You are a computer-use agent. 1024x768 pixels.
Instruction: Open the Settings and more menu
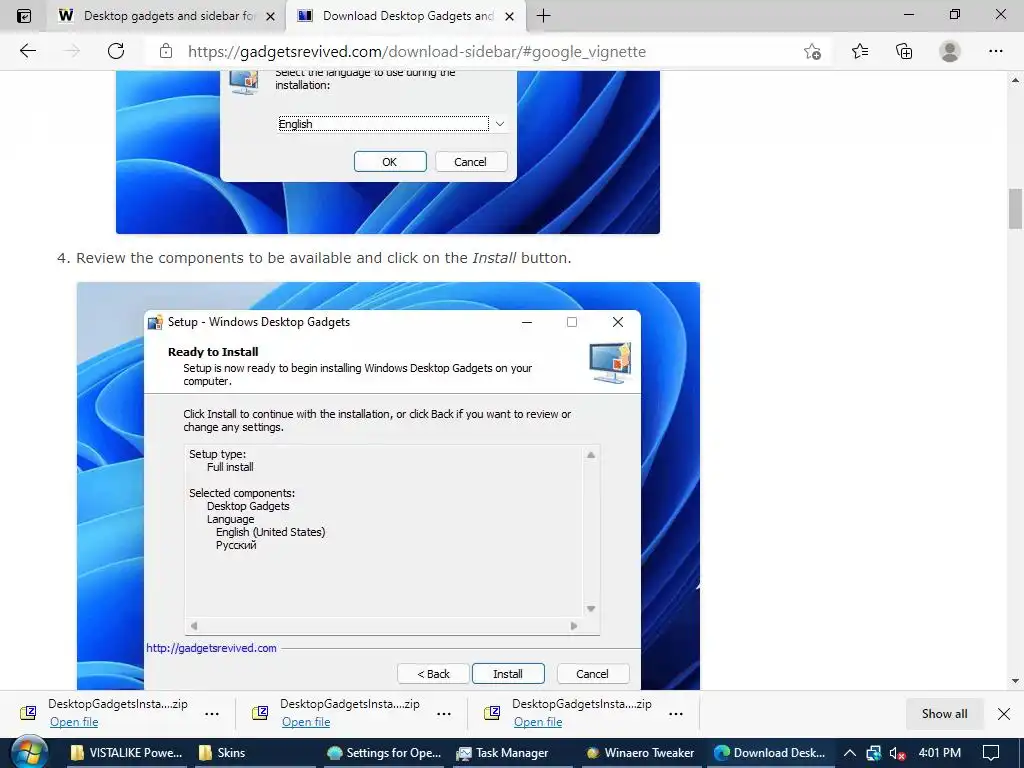995,51
